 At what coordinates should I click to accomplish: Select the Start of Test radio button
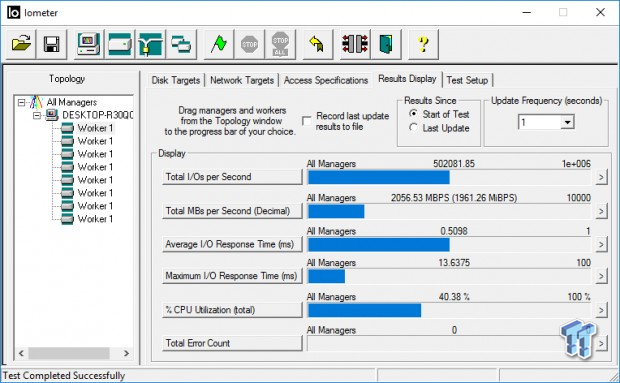pos(413,114)
